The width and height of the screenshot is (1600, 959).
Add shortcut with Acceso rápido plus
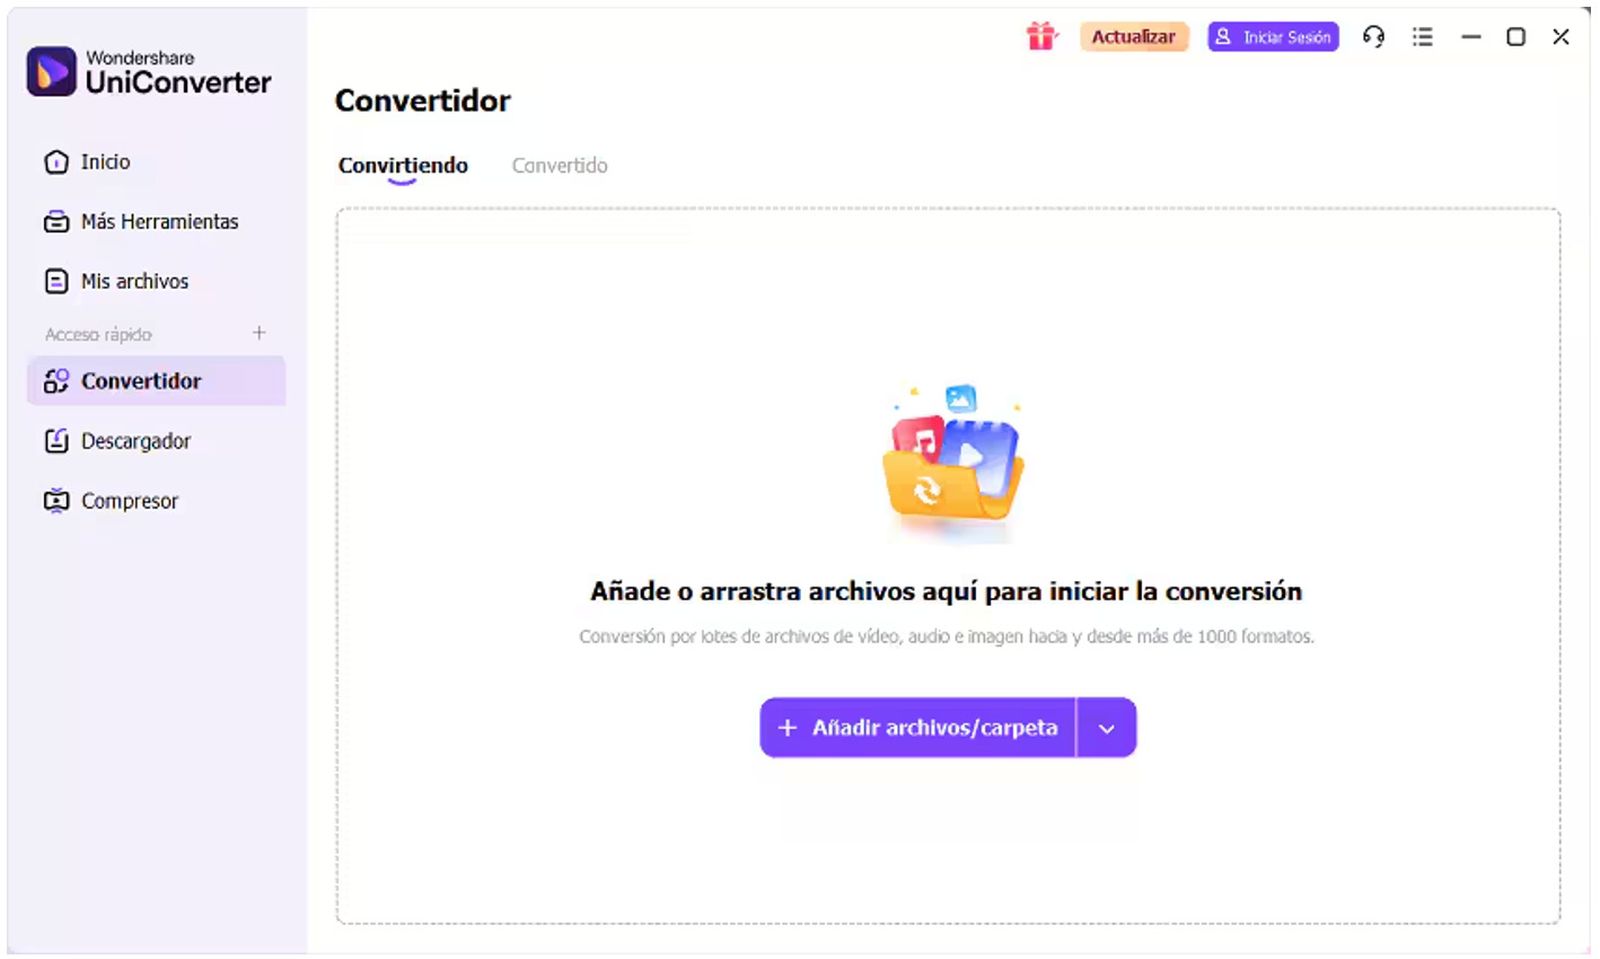[x=259, y=333]
